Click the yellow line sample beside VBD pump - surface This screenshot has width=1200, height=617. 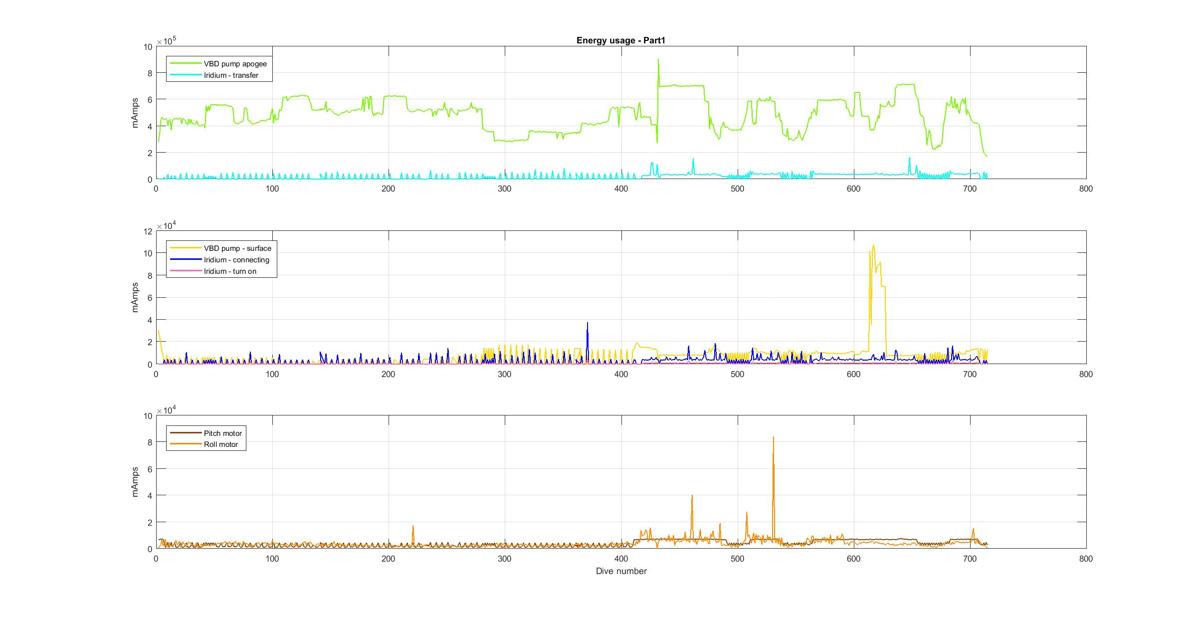[x=186, y=248]
